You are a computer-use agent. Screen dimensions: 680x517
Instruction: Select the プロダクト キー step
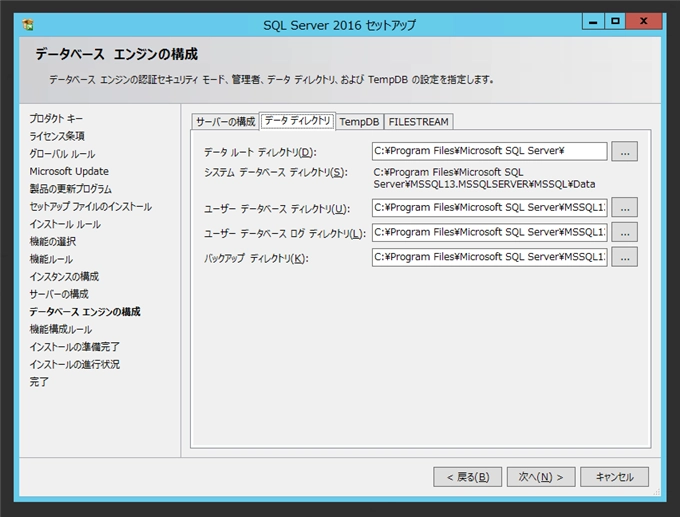click(56, 118)
